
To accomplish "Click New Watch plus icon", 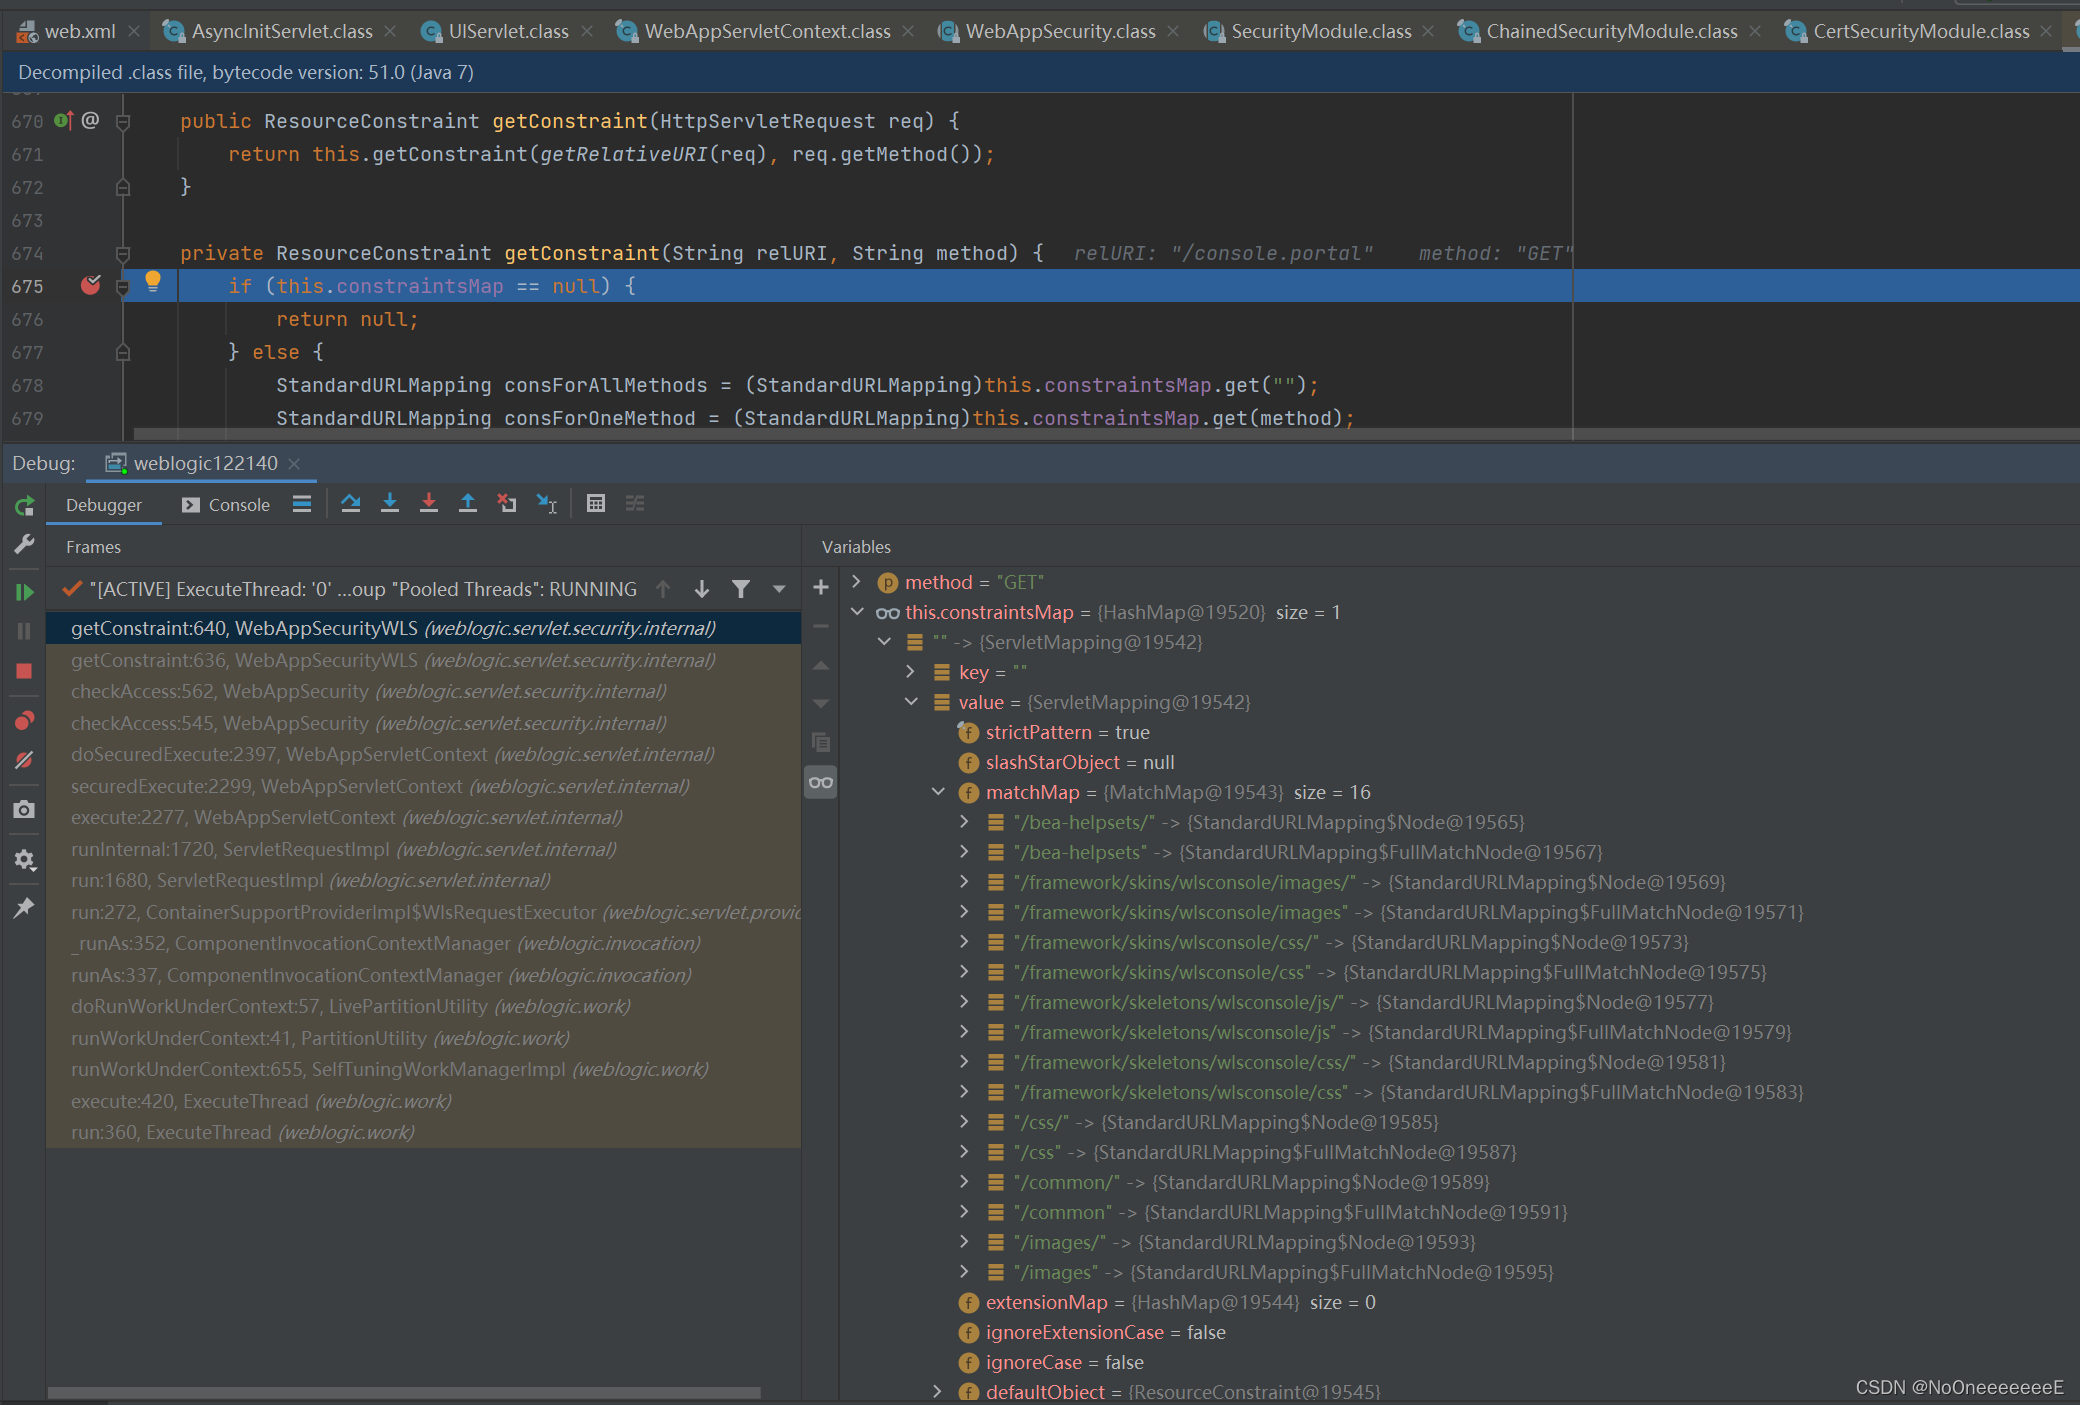I will click(x=821, y=588).
